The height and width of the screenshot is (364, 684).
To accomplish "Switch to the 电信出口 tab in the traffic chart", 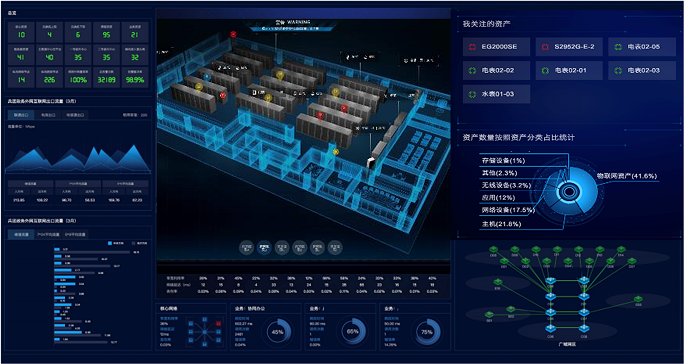I will point(48,115).
